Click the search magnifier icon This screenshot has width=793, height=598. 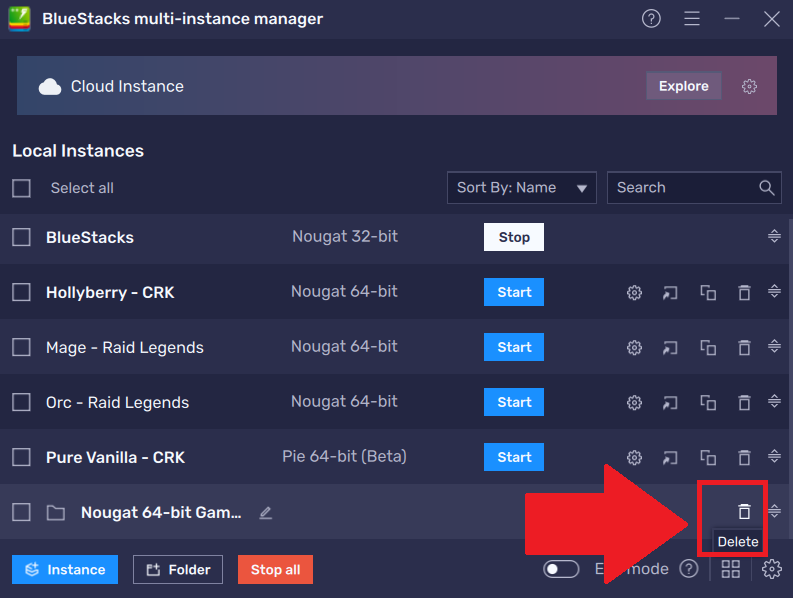point(767,188)
